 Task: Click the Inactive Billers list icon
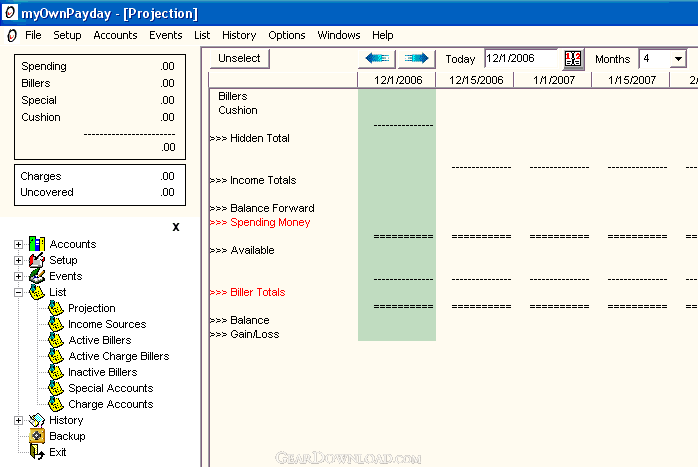(56, 372)
